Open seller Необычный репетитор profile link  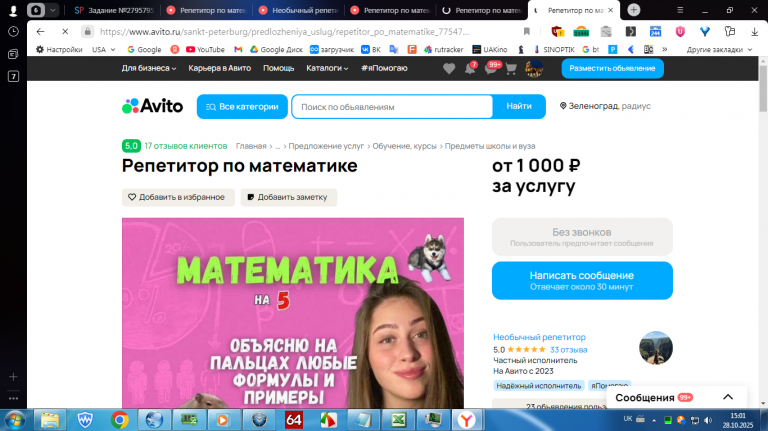539,337
